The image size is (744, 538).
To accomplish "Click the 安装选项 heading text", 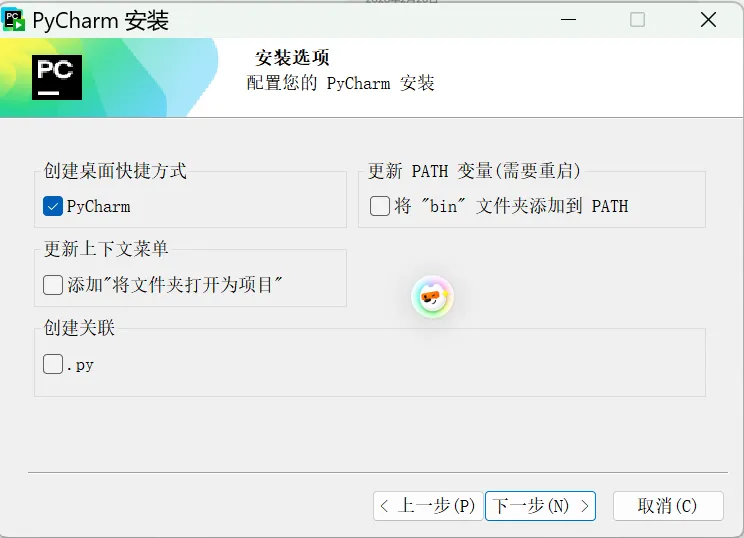I will (x=292, y=58).
